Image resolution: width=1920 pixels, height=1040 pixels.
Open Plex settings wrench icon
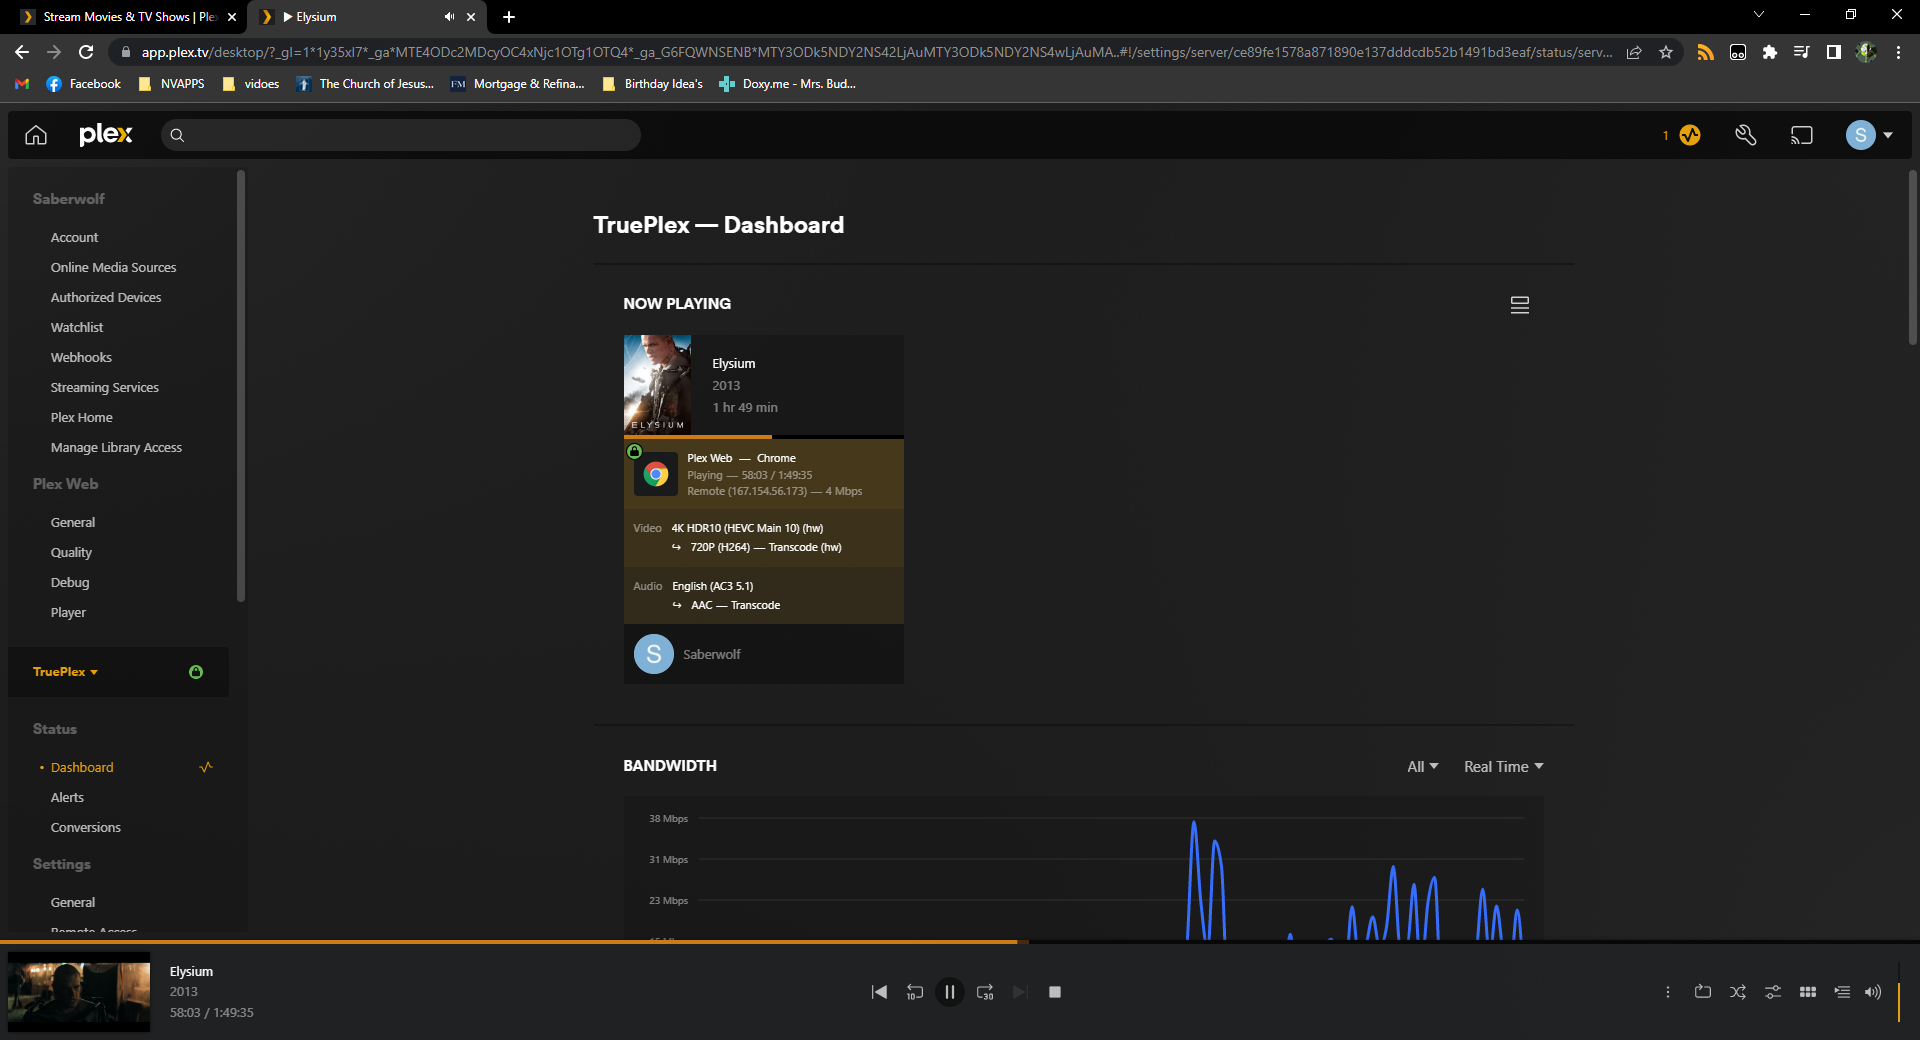point(1746,135)
